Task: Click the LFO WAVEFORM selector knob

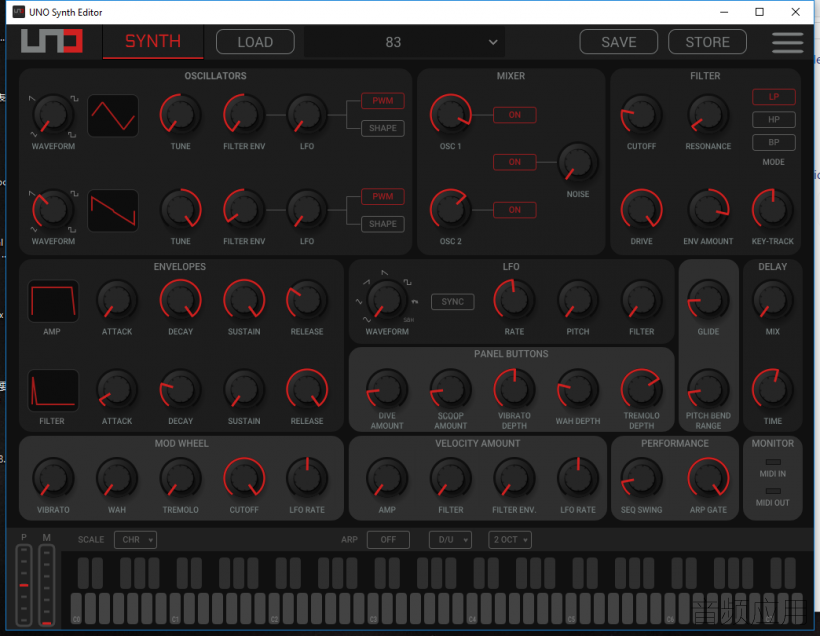Action: pos(386,300)
